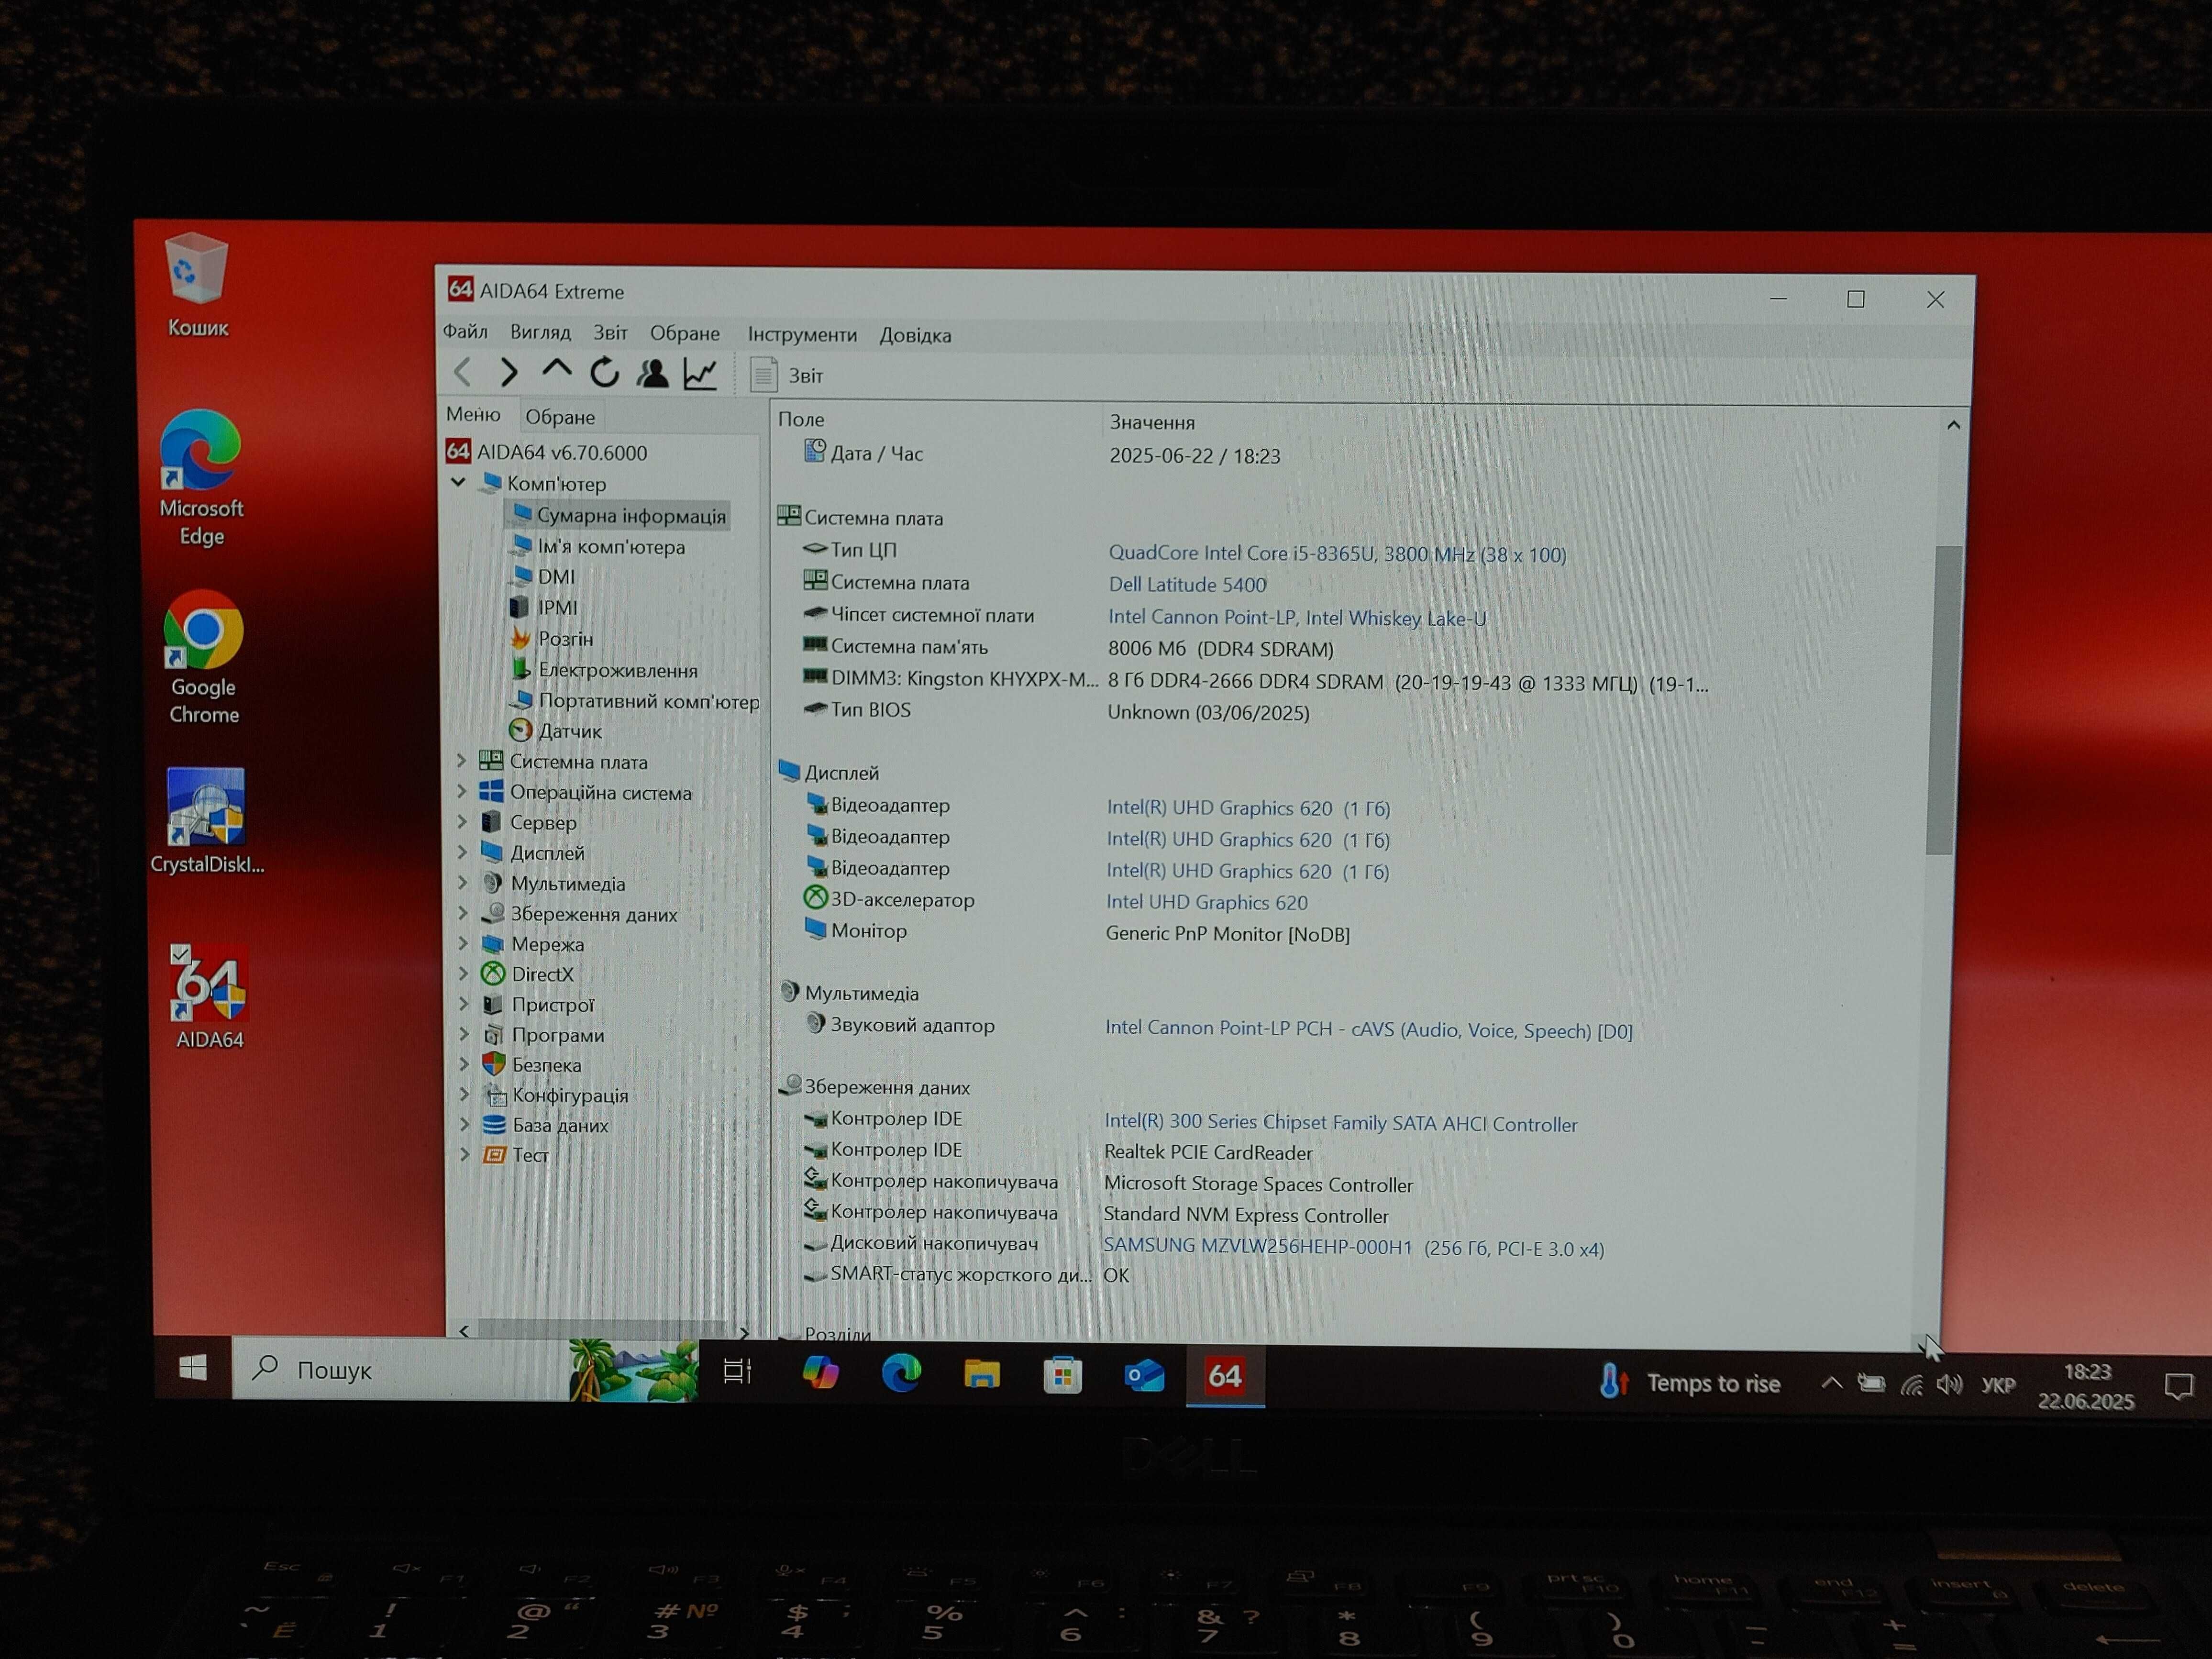The height and width of the screenshot is (1659, 2212).
Task: Open the Довідка menu
Action: (915, 336)
